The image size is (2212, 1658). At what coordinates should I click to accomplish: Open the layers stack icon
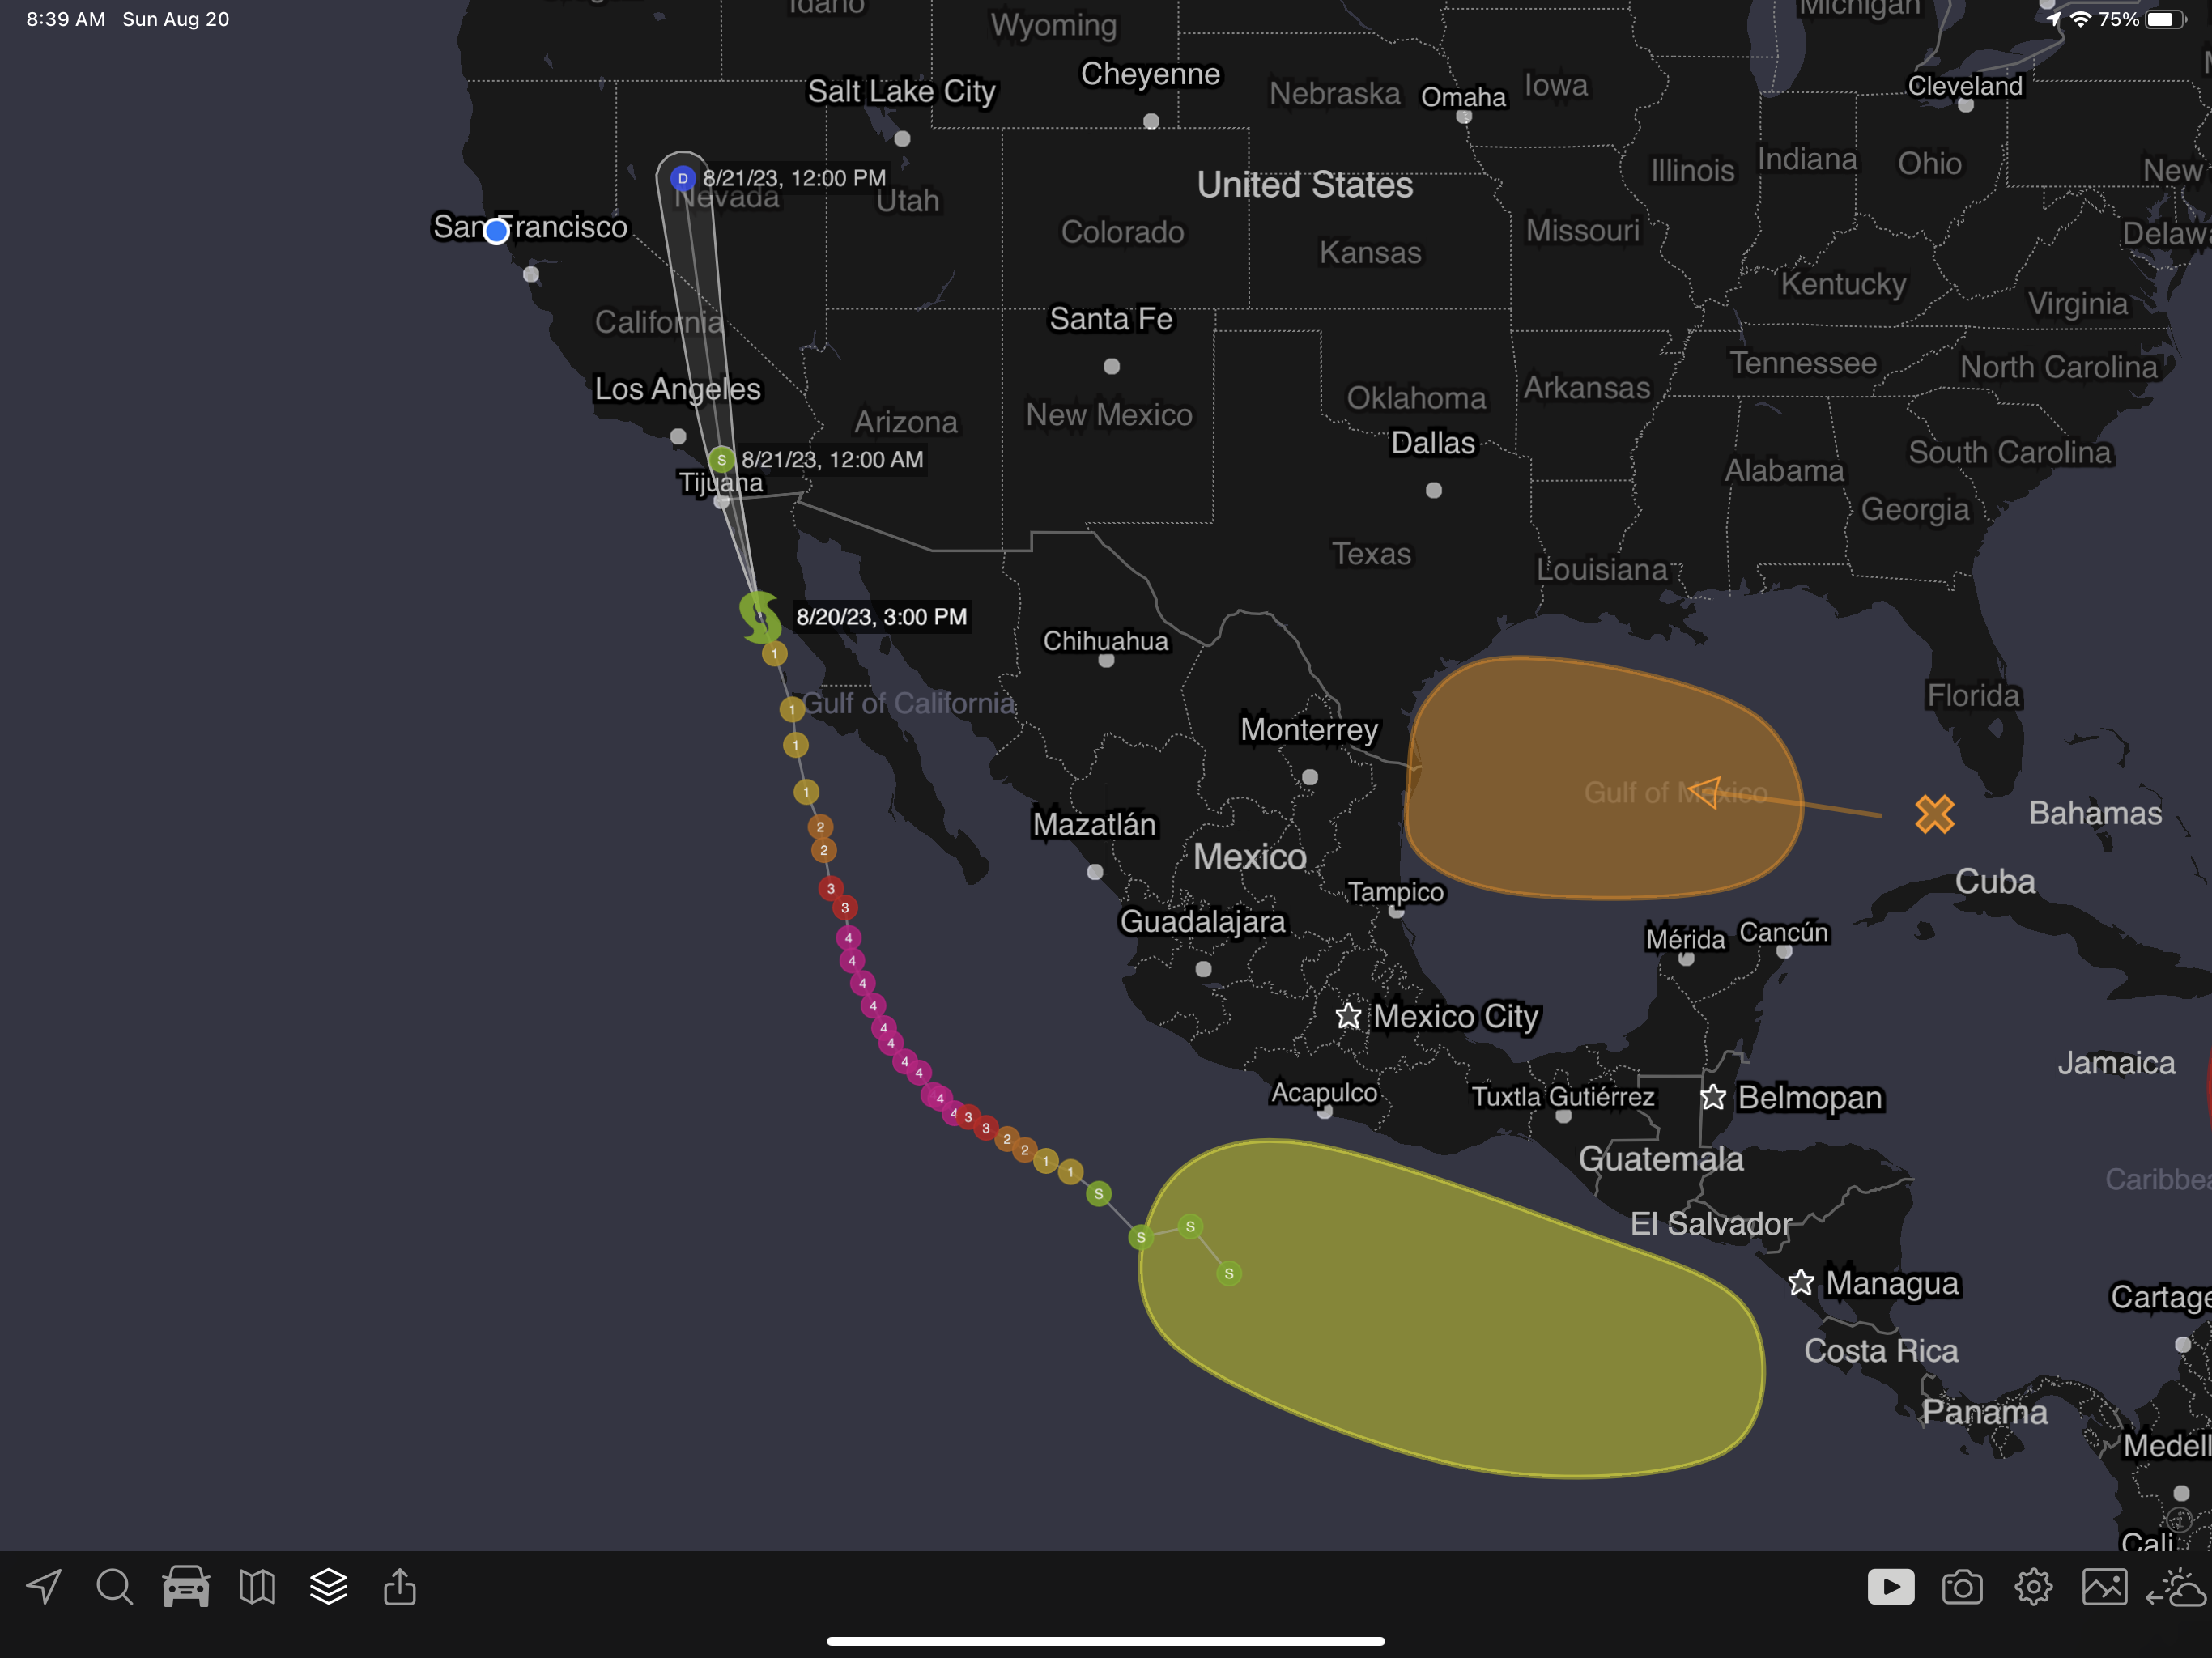[x=328, y=1586]
